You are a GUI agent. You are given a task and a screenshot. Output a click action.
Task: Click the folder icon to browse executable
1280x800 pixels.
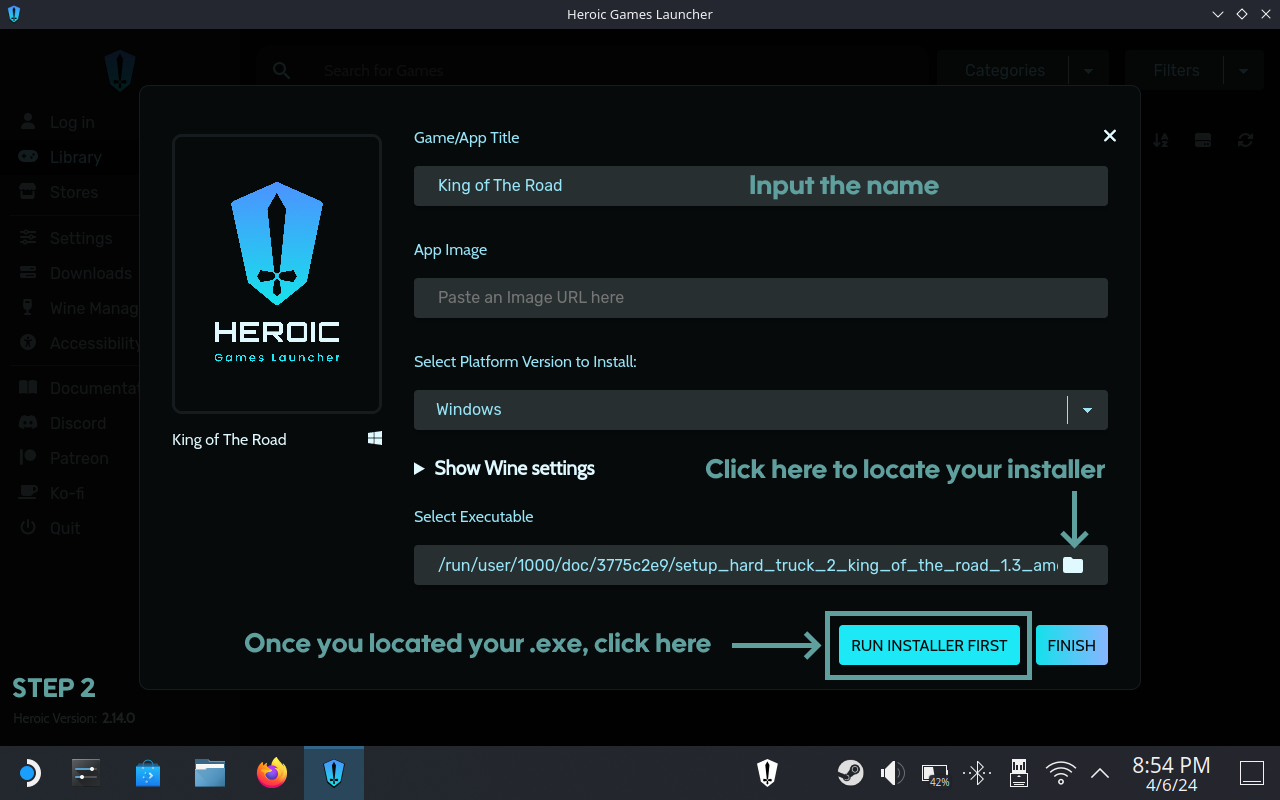(x=1073, y=565)
